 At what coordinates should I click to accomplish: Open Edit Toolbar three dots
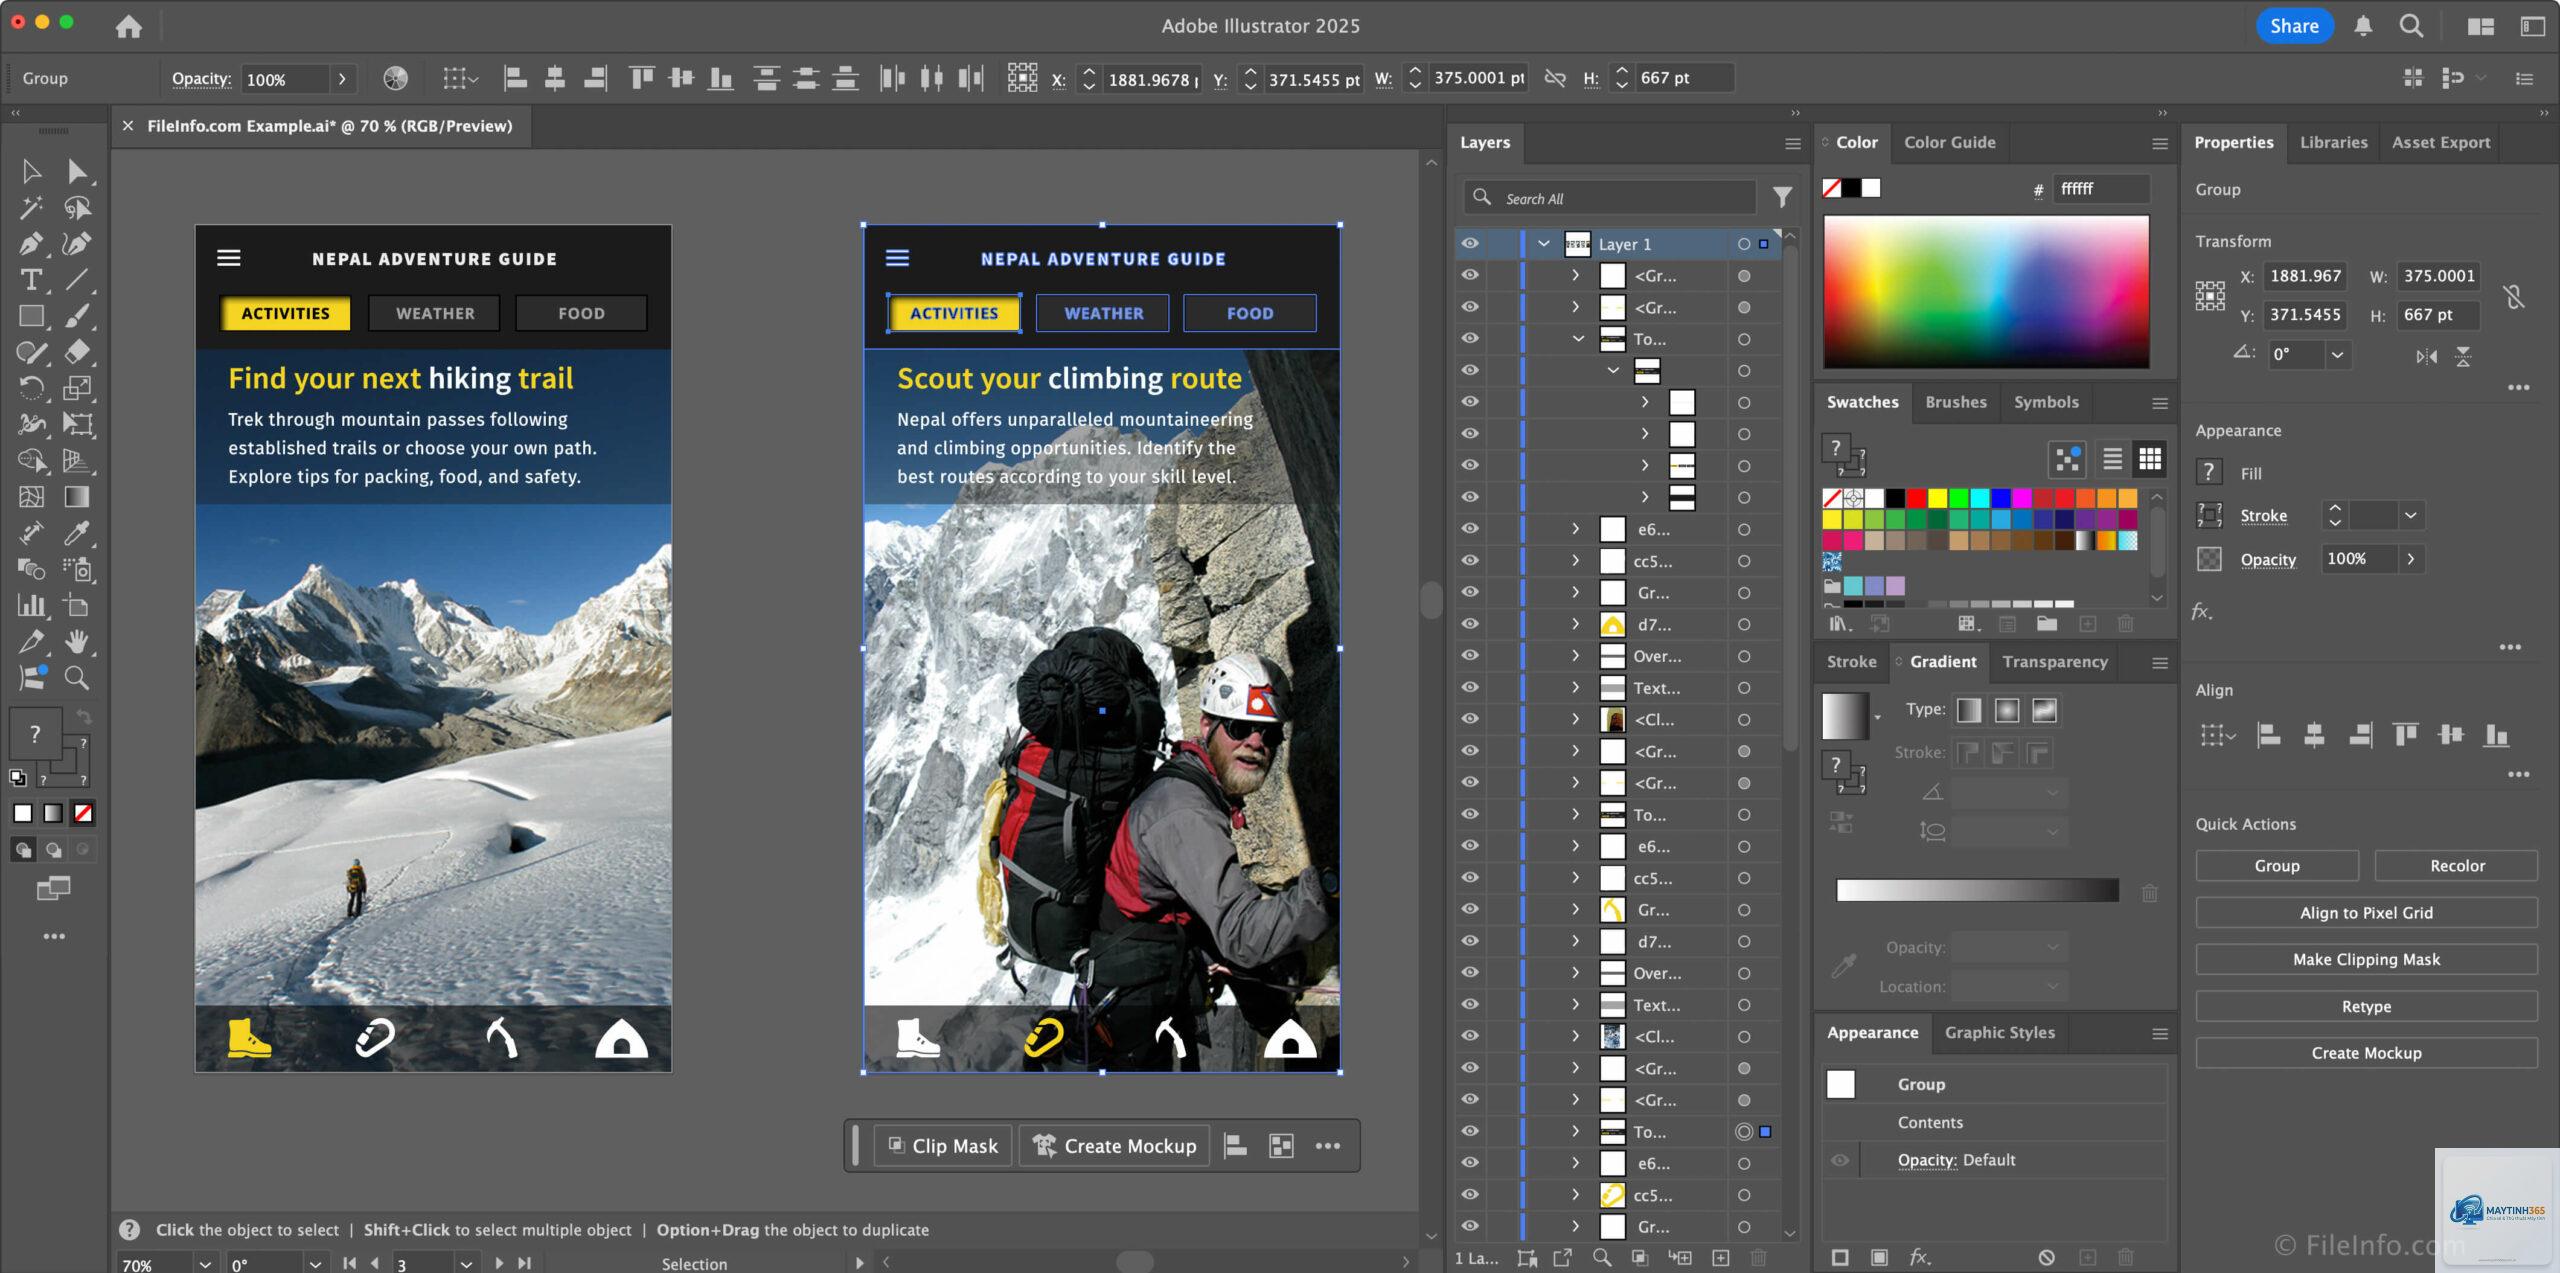click(x=54, y=936)
